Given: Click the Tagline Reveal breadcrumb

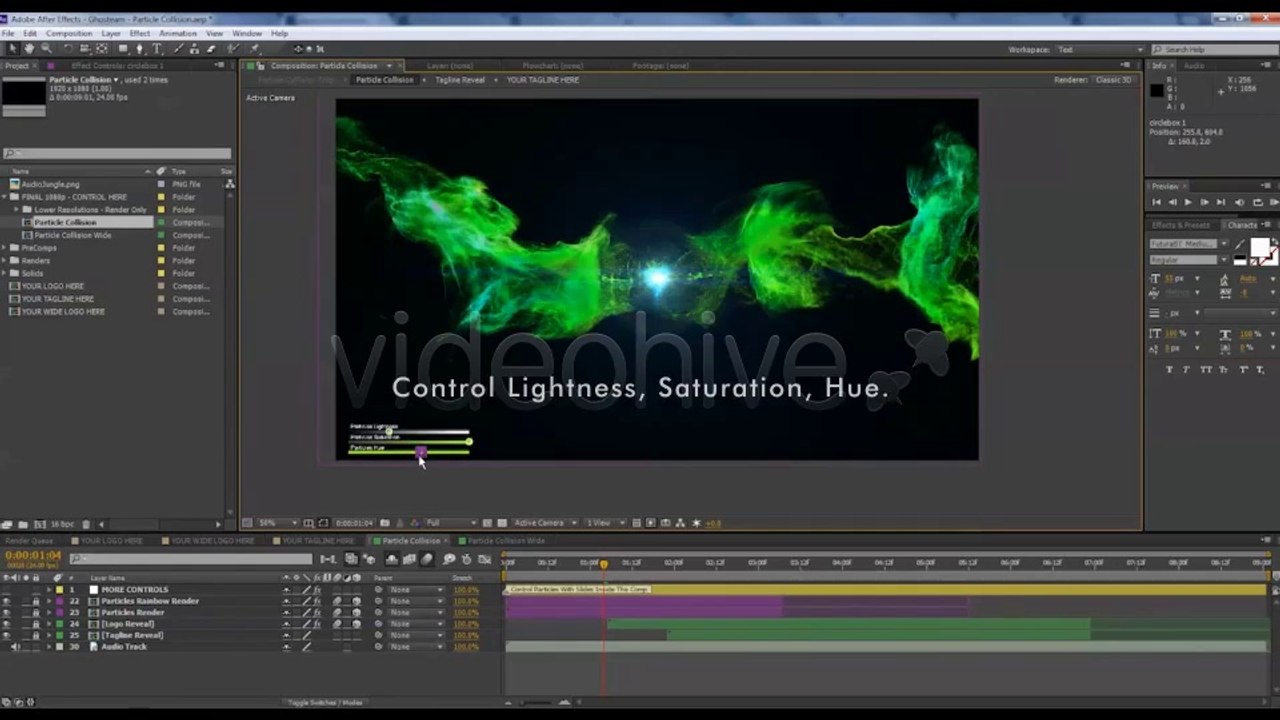Looking at the screenshot, I should [x=459, y=80].
